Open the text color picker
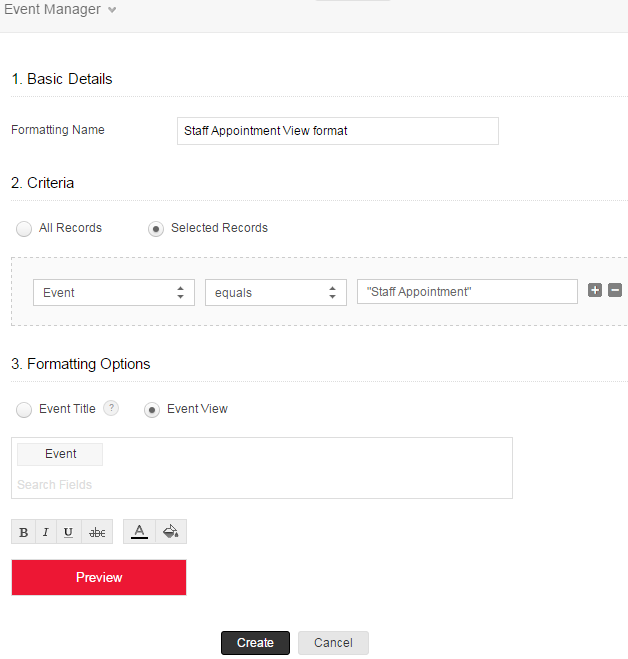The height and width of the screenshot is (659, 628). tap(140, 532)
